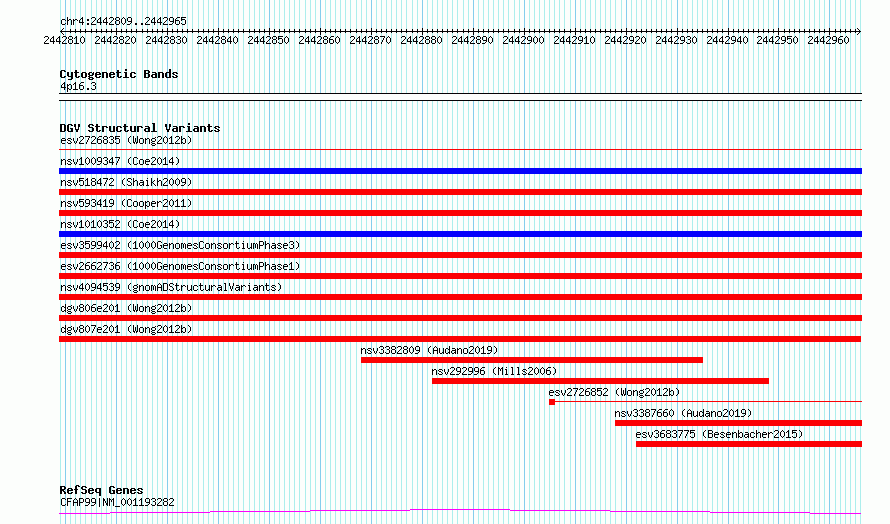Select variant label nsv3382809 (Audano2019)
This screenshot has width=890, height=524.
pos(429,350)
